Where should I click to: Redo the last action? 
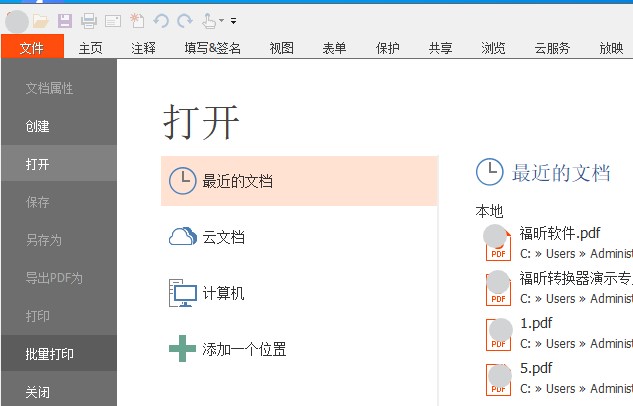(185, 21)
